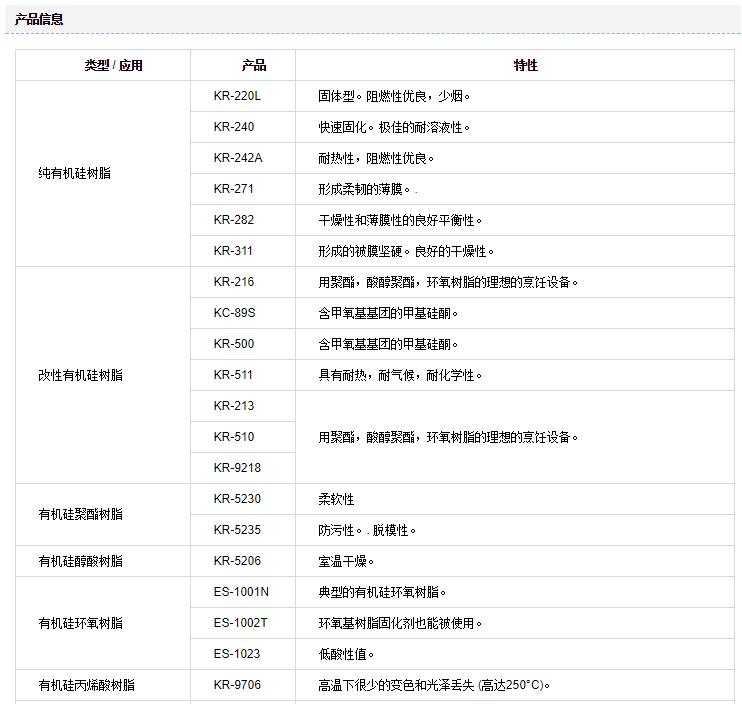Screen dimensions: 742x704
Task: Select the KR-9706 product code
Action: (237, 685)
